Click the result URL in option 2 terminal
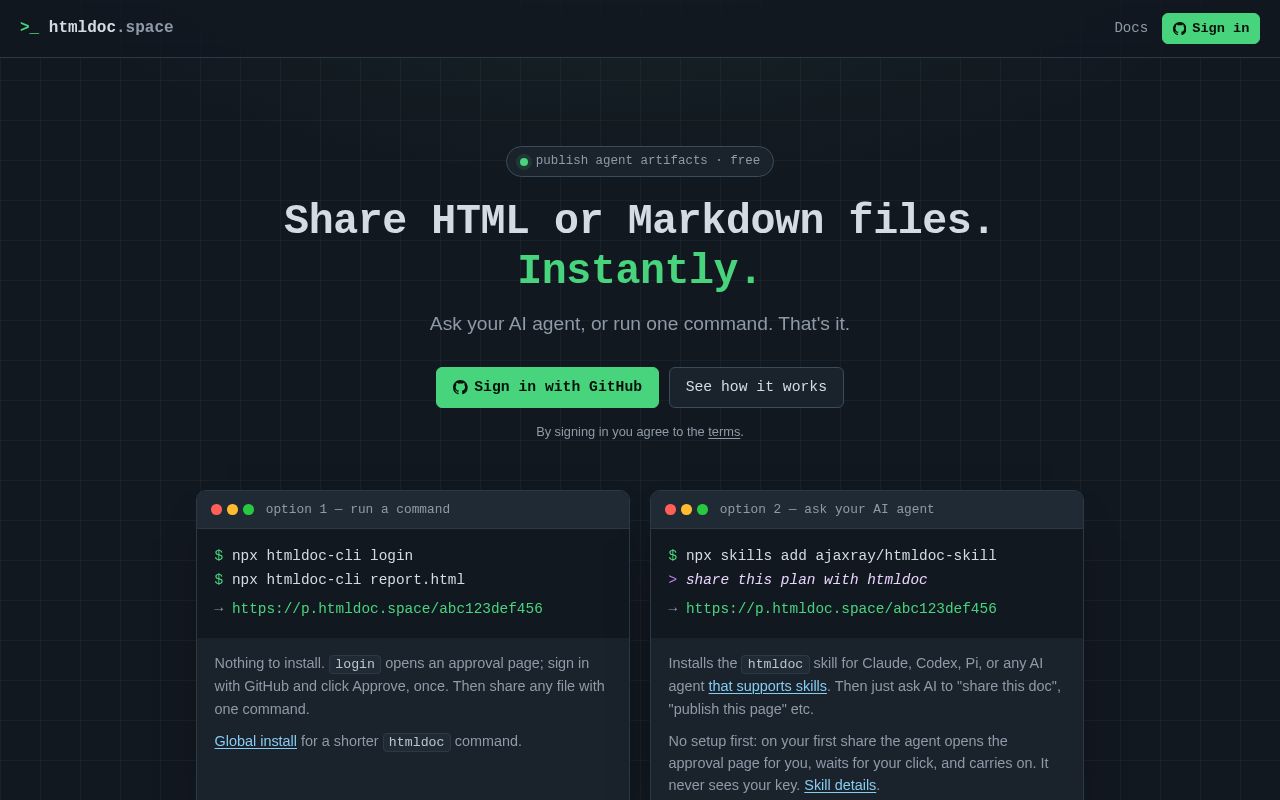This screenshot has height=800, width=1280. [x=841, y=609]
